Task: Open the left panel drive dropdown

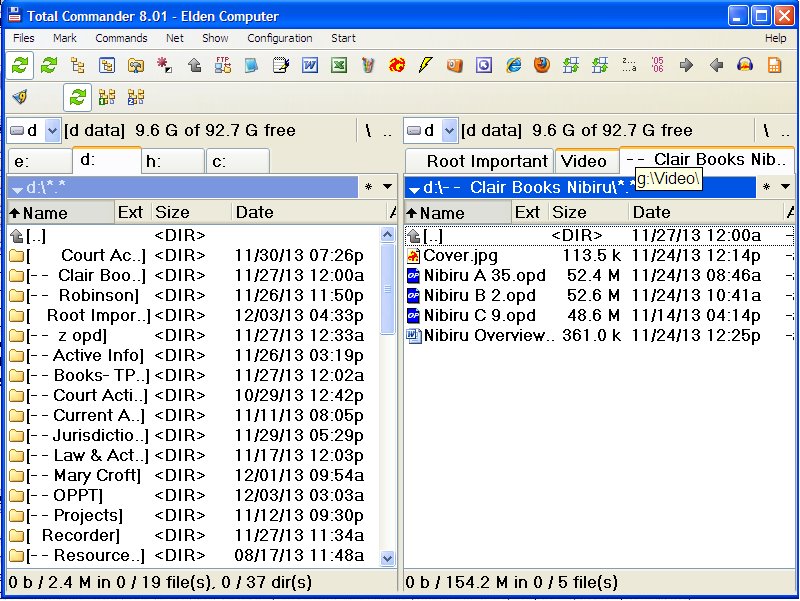Action: pyautogui.click(x=52, y=131)
